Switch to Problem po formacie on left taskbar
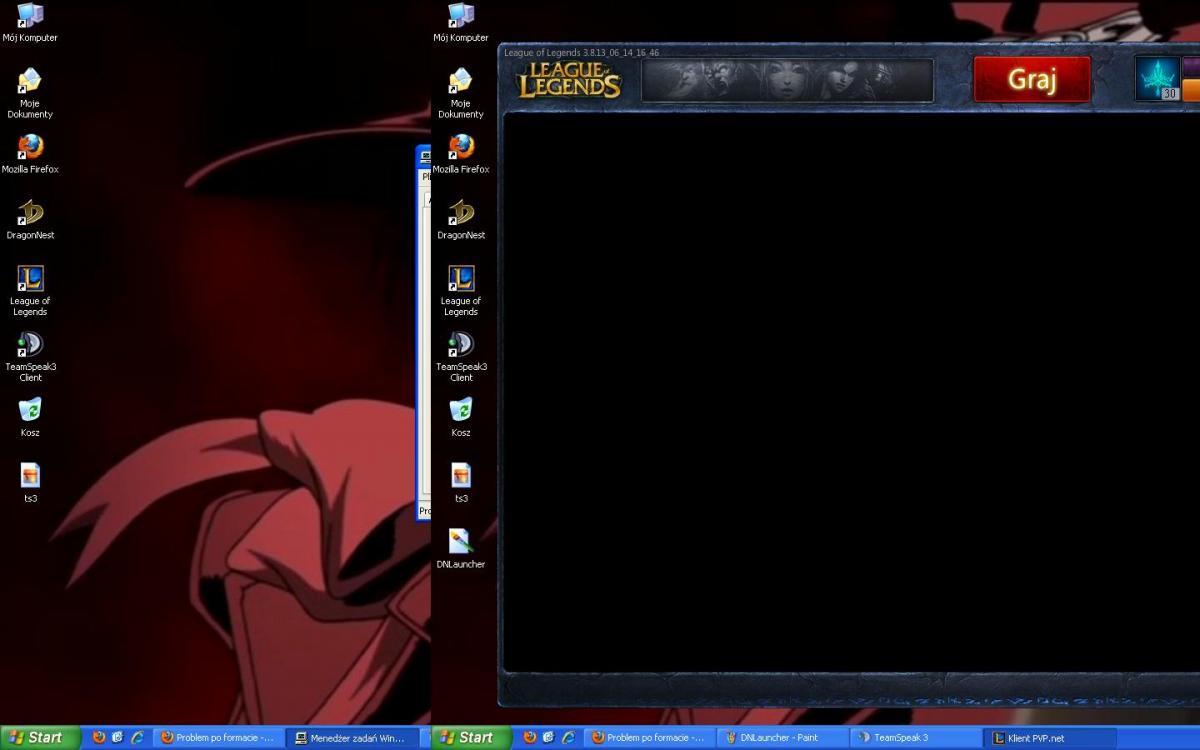The width and height of the screenshot is (1200, 750). [219, 738]
